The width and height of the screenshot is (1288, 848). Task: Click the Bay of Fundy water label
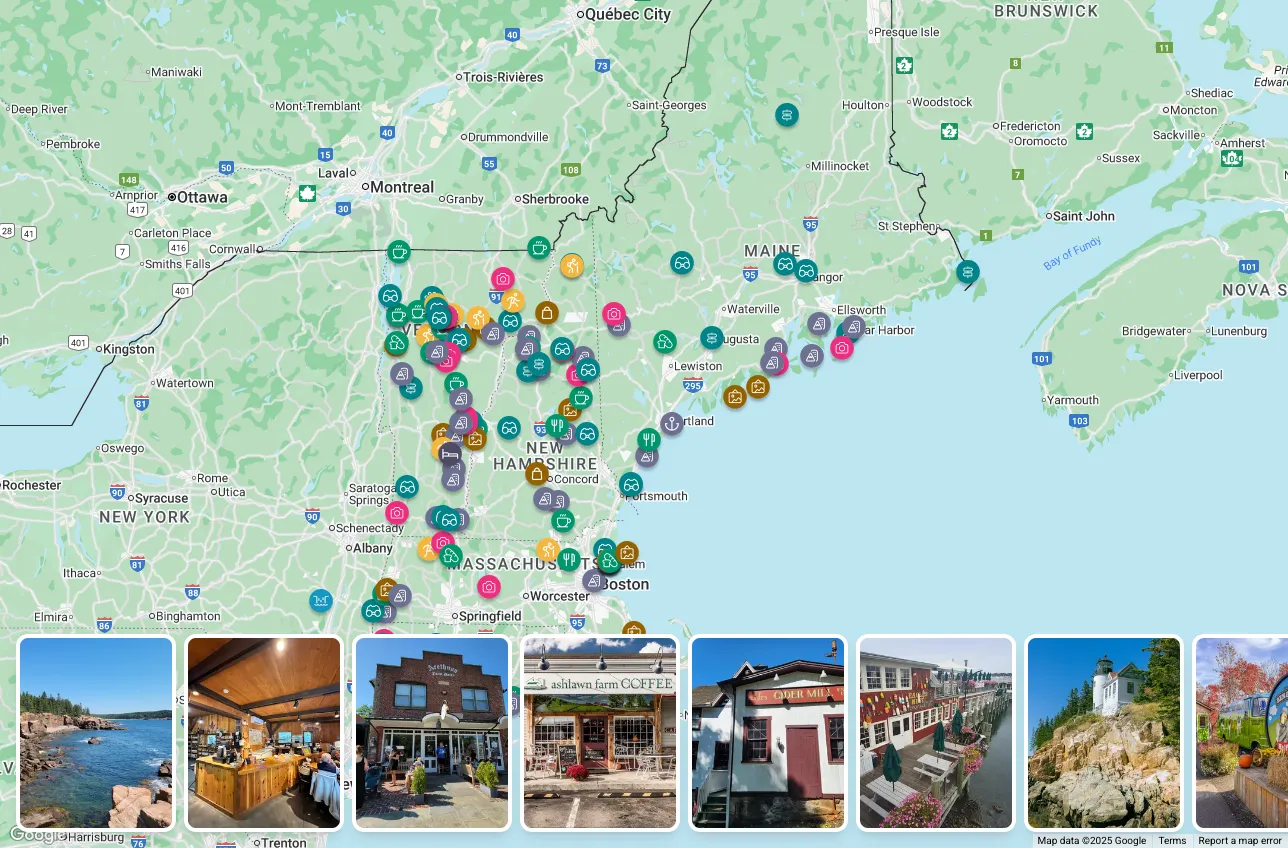pyautogui.click(x=1072, y=254)
